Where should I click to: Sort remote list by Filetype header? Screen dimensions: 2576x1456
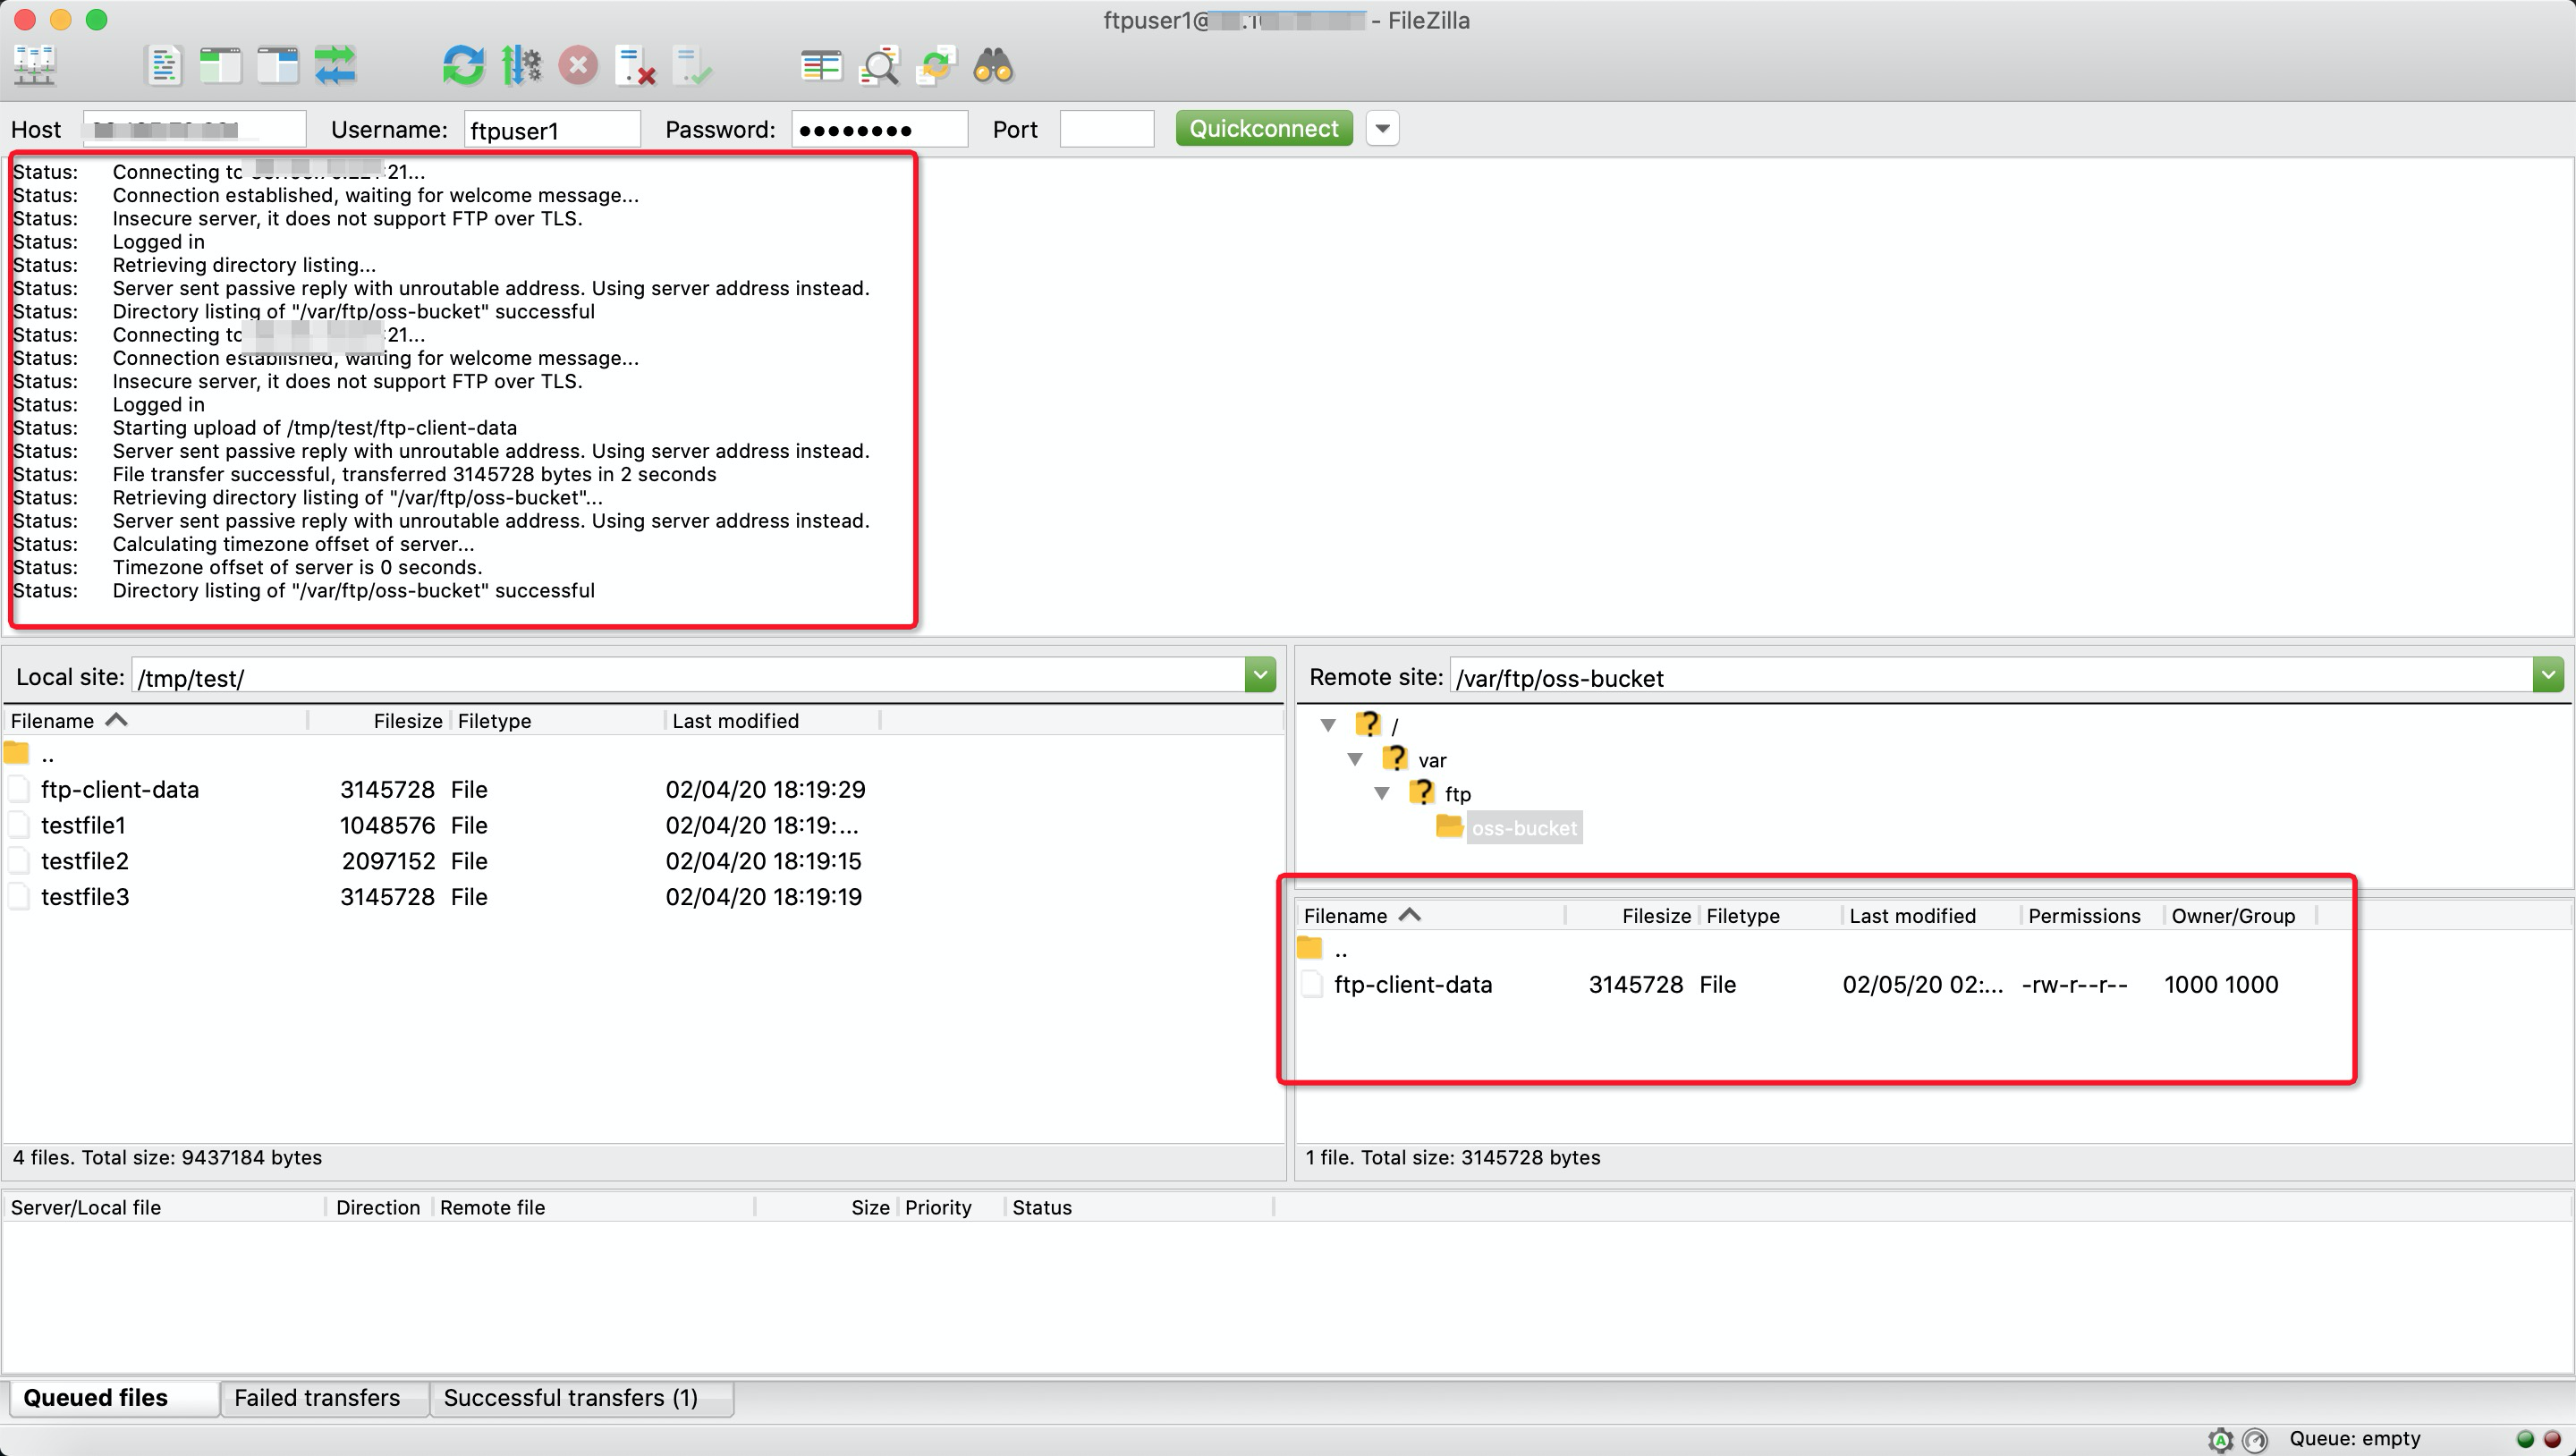coord(1771,916)
